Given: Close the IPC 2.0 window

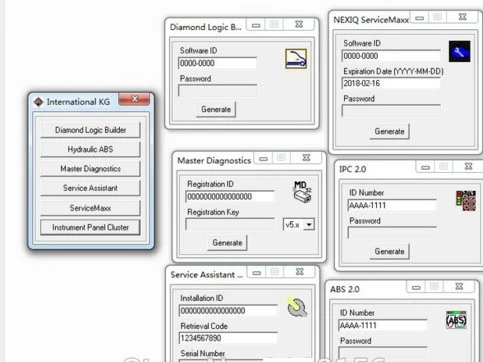Looking at the screenshot, I should tap(469, 167).
